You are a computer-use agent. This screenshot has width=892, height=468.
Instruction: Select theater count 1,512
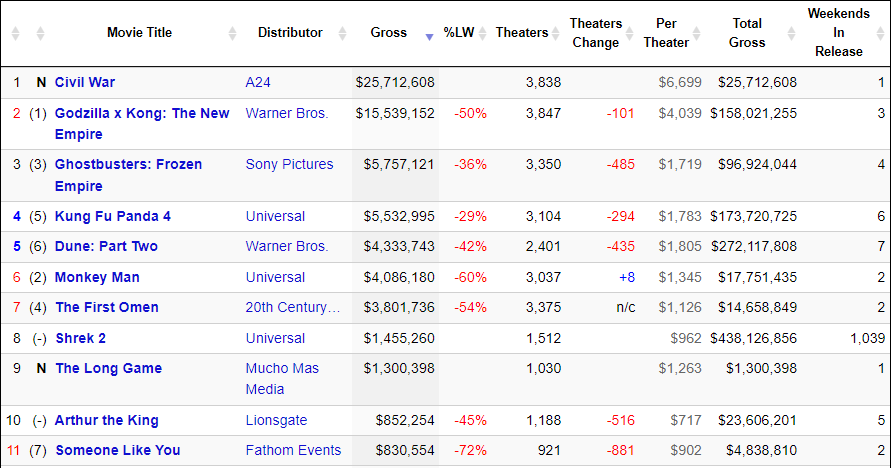coord(543,338)
